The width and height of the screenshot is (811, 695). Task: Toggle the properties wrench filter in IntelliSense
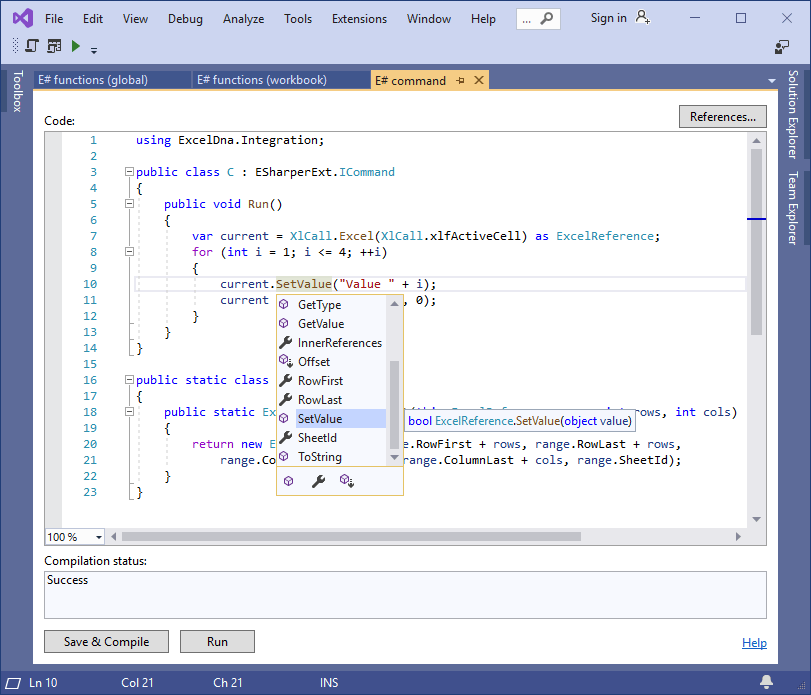[x=318, y=481]
